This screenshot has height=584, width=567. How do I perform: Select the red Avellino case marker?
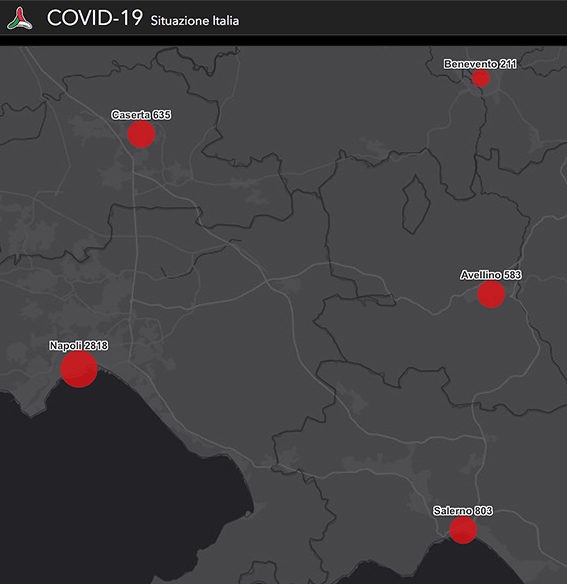tap(491, 294)
